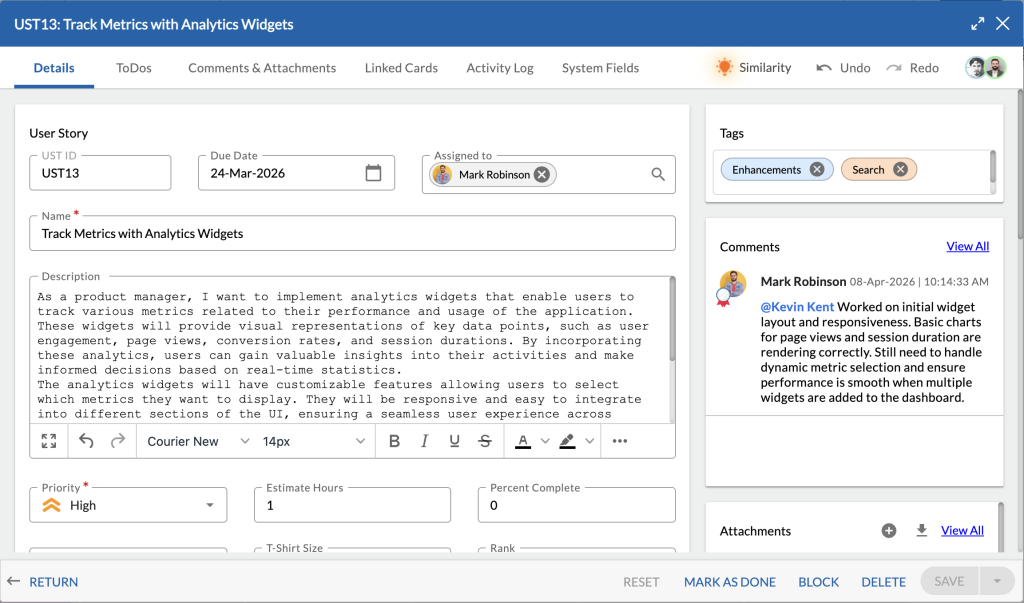Toggle italic formatting in description

pyautogui.click(x=424, y=441)
